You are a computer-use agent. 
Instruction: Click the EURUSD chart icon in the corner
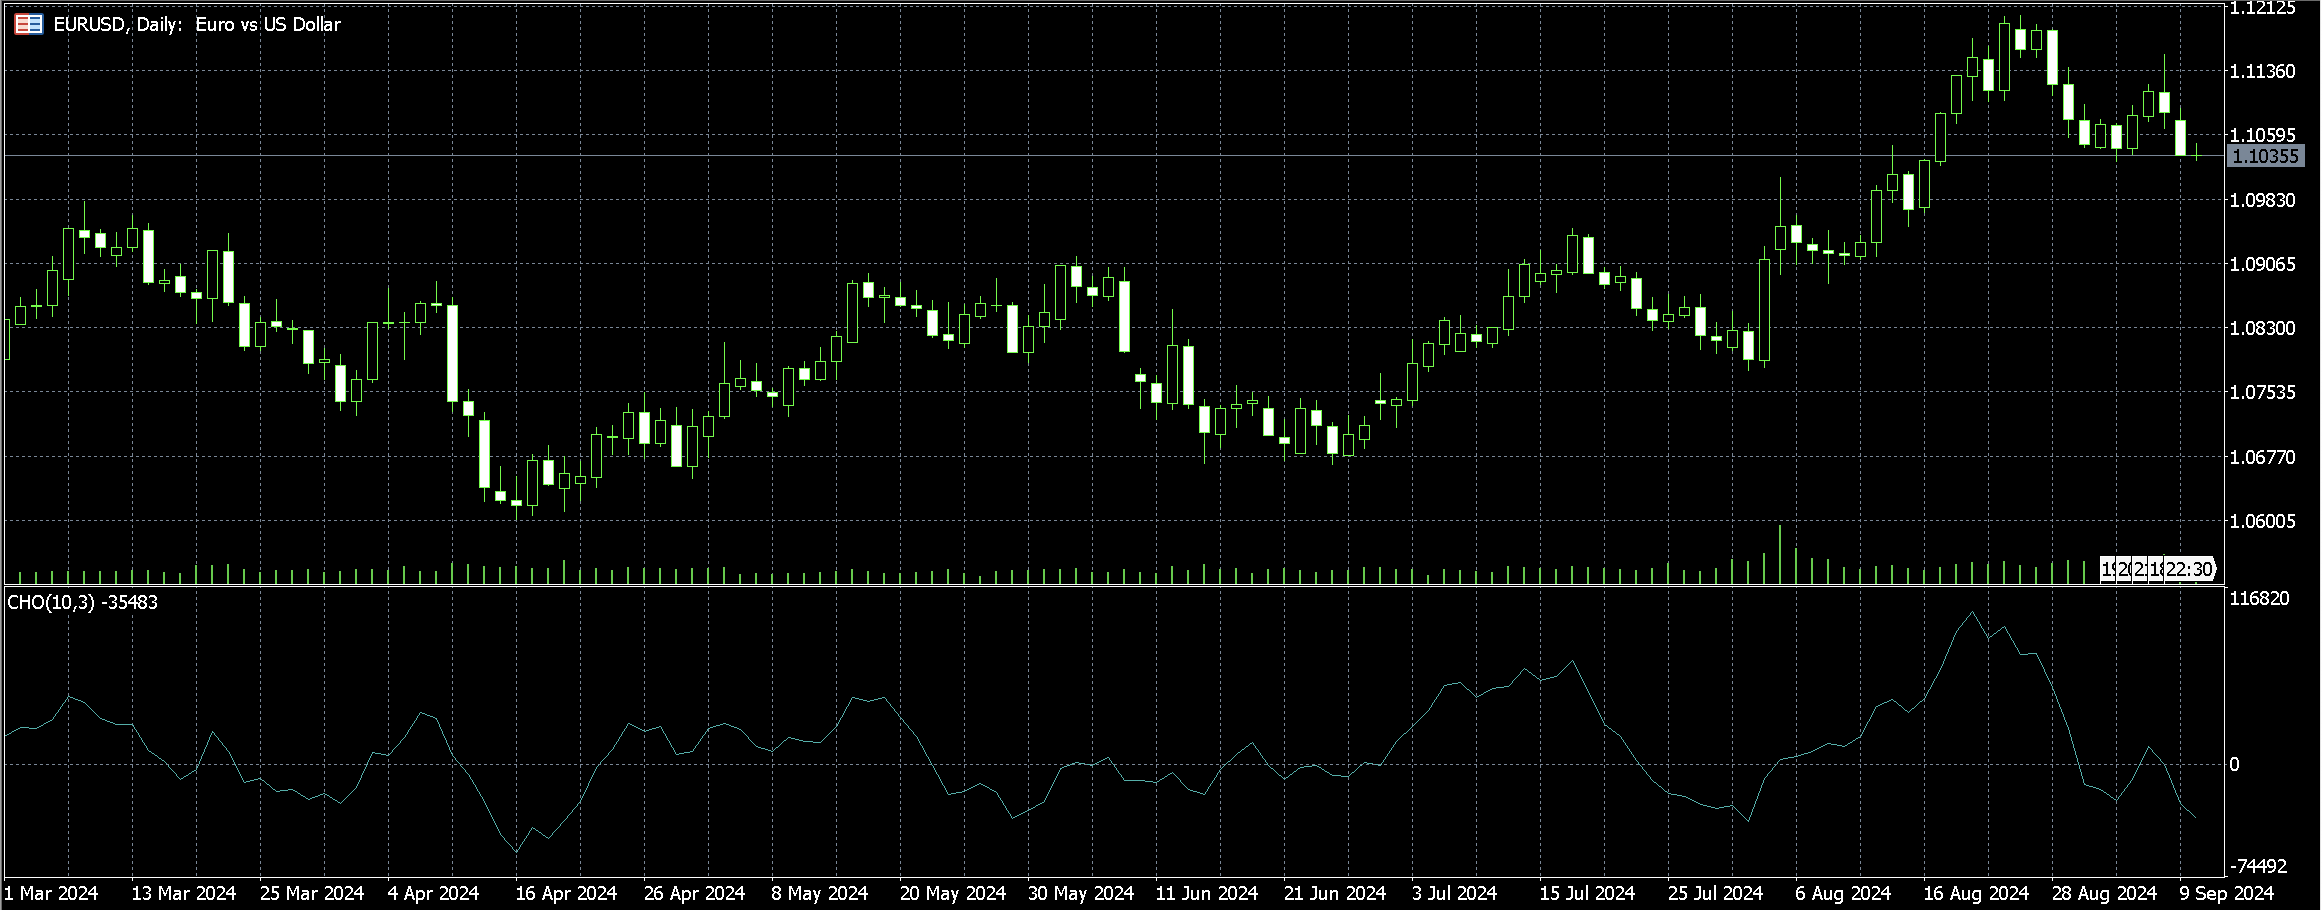tap(29, 24)
